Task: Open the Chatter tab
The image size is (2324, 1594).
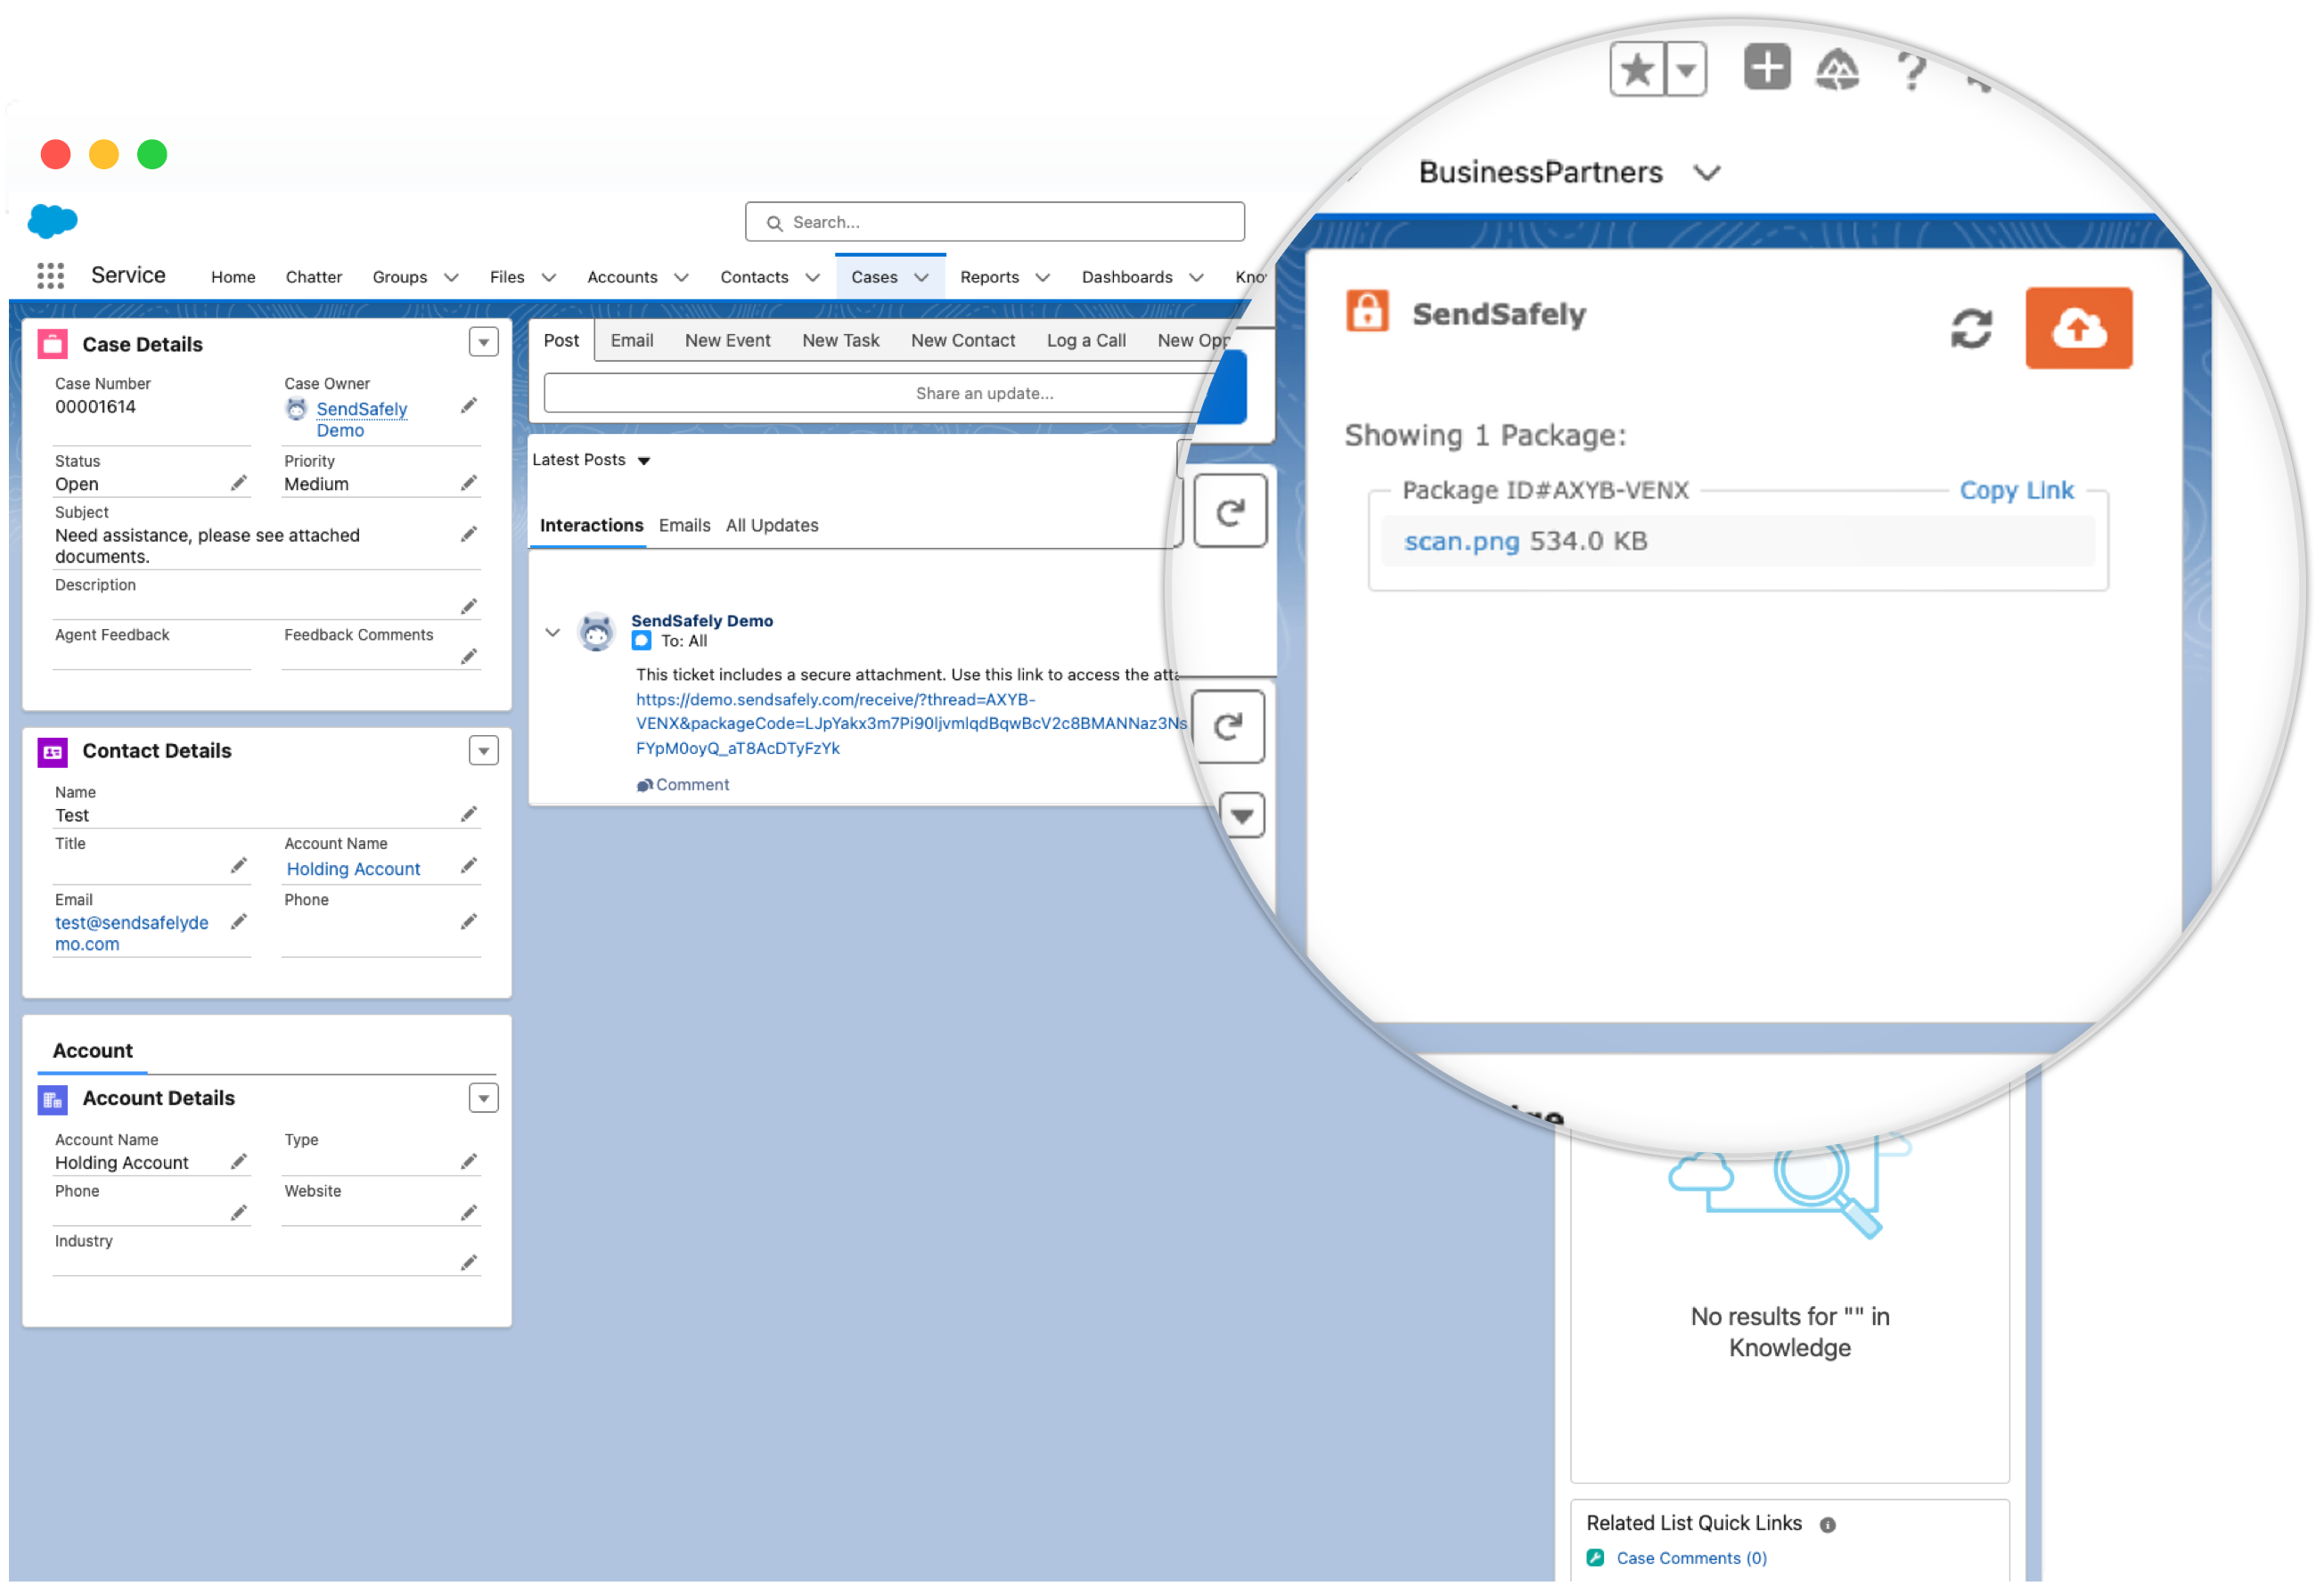Action: coord(315,278)
